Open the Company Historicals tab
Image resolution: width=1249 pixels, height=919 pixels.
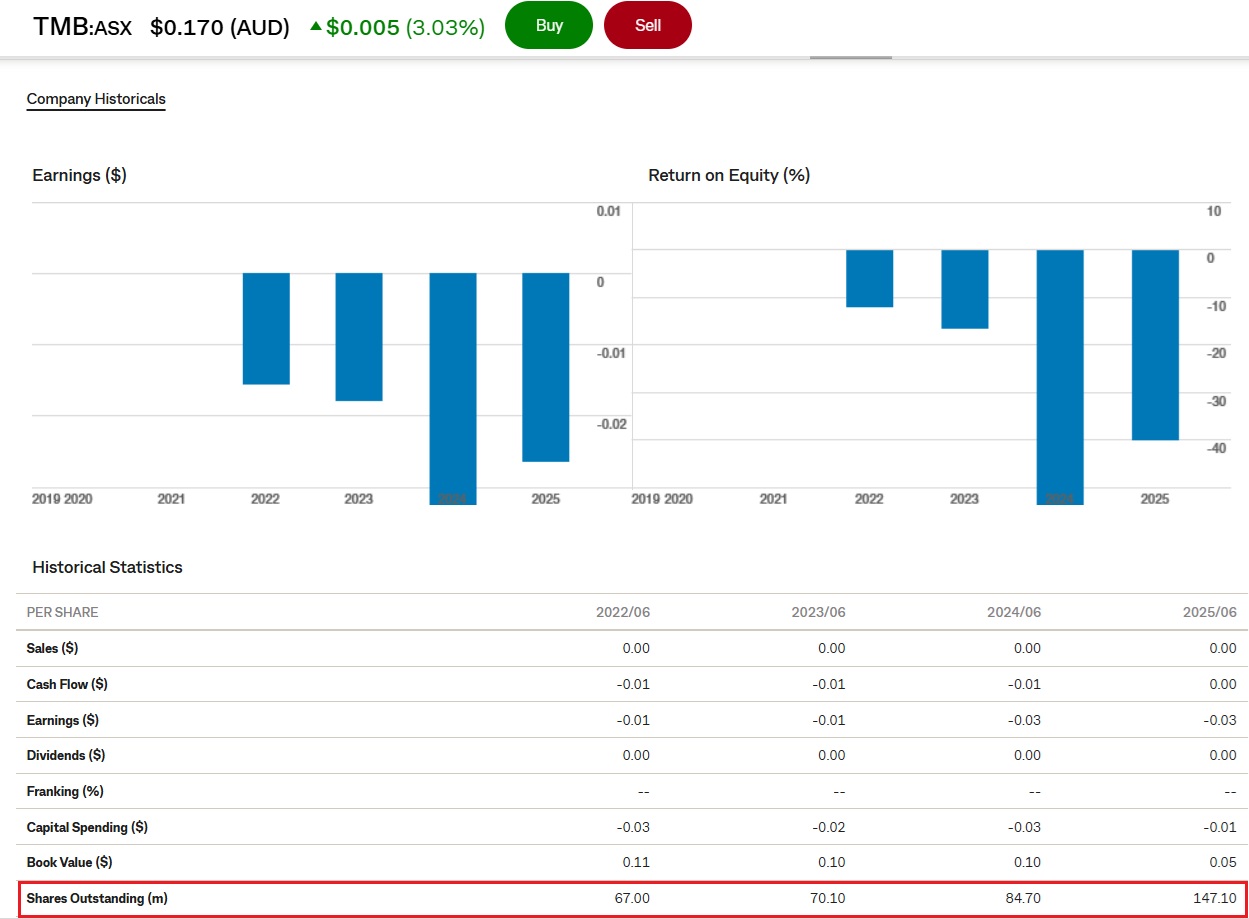(96, 99)
